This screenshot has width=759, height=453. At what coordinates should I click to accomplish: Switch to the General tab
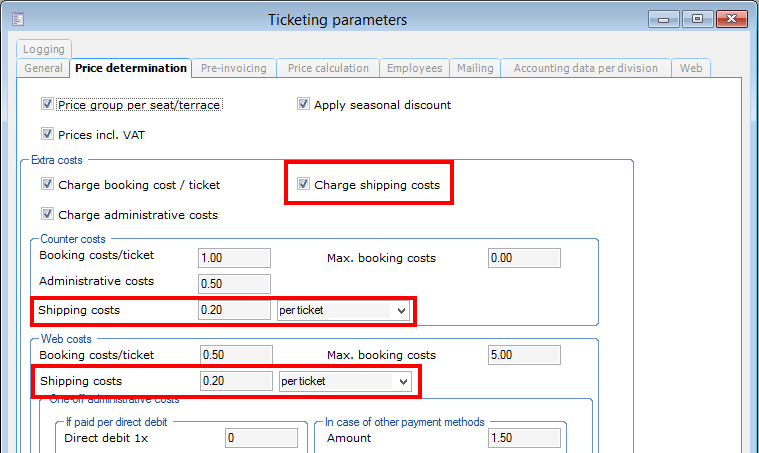click(x=43, y=68)
